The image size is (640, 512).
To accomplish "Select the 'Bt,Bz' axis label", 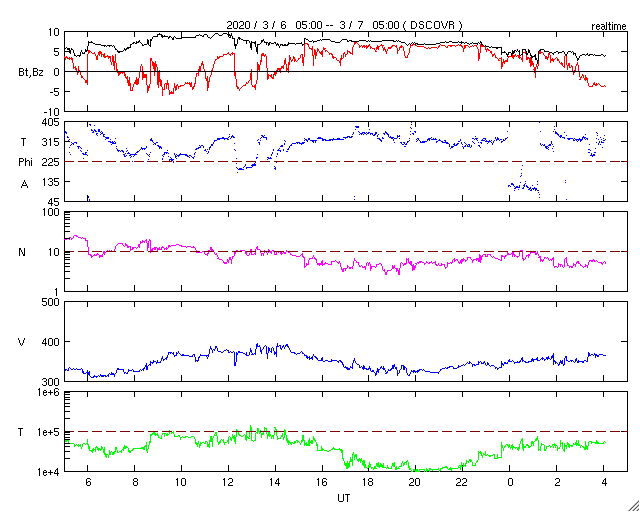I will [x=31, y=74].
